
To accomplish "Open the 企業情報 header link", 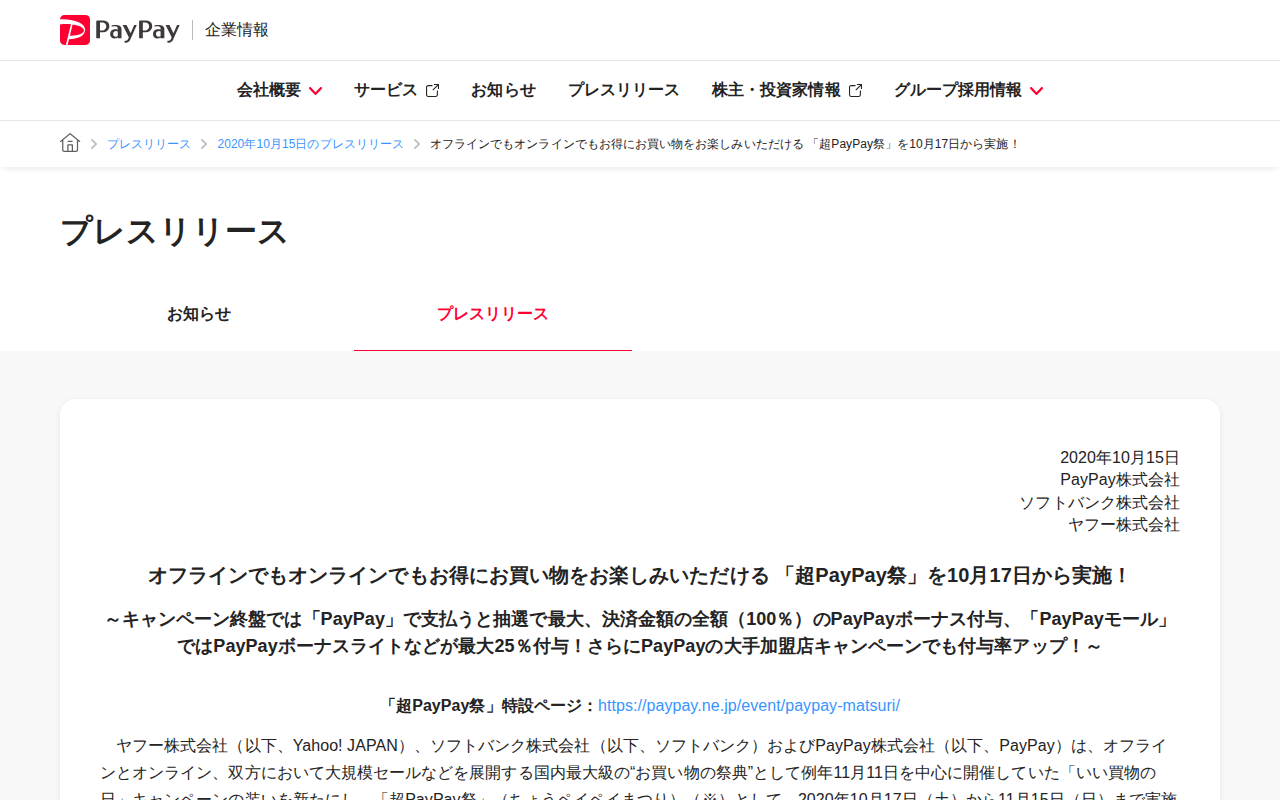I will (x=237, y=30).
